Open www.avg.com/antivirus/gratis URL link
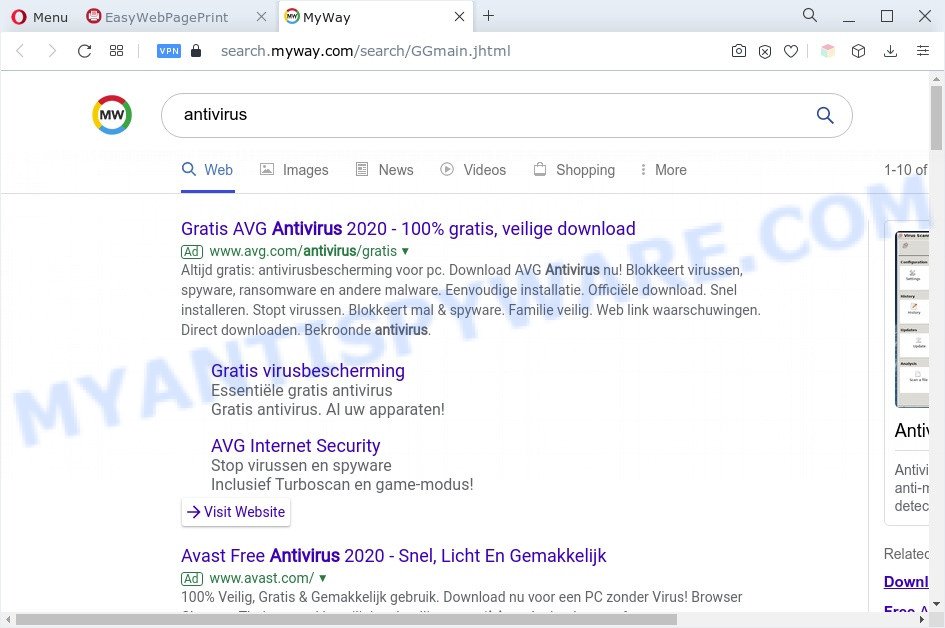The height and width of the screenshot is (628, 945). tap(303, 251)
